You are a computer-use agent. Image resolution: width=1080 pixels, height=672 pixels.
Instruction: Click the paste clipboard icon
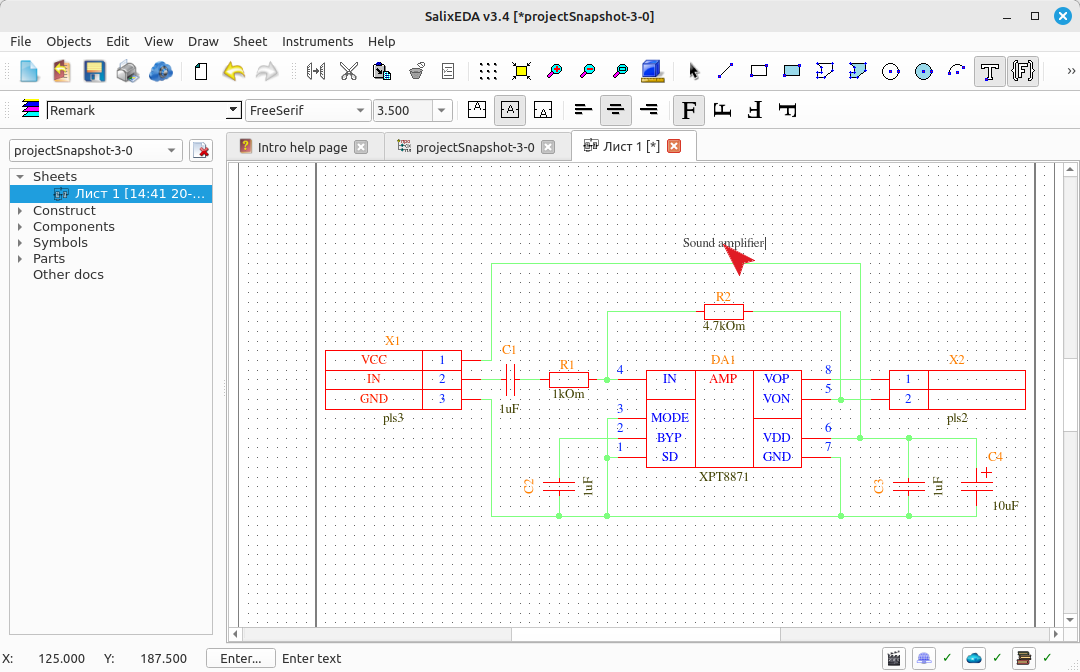pyautogui.click(x=382, y=71)
